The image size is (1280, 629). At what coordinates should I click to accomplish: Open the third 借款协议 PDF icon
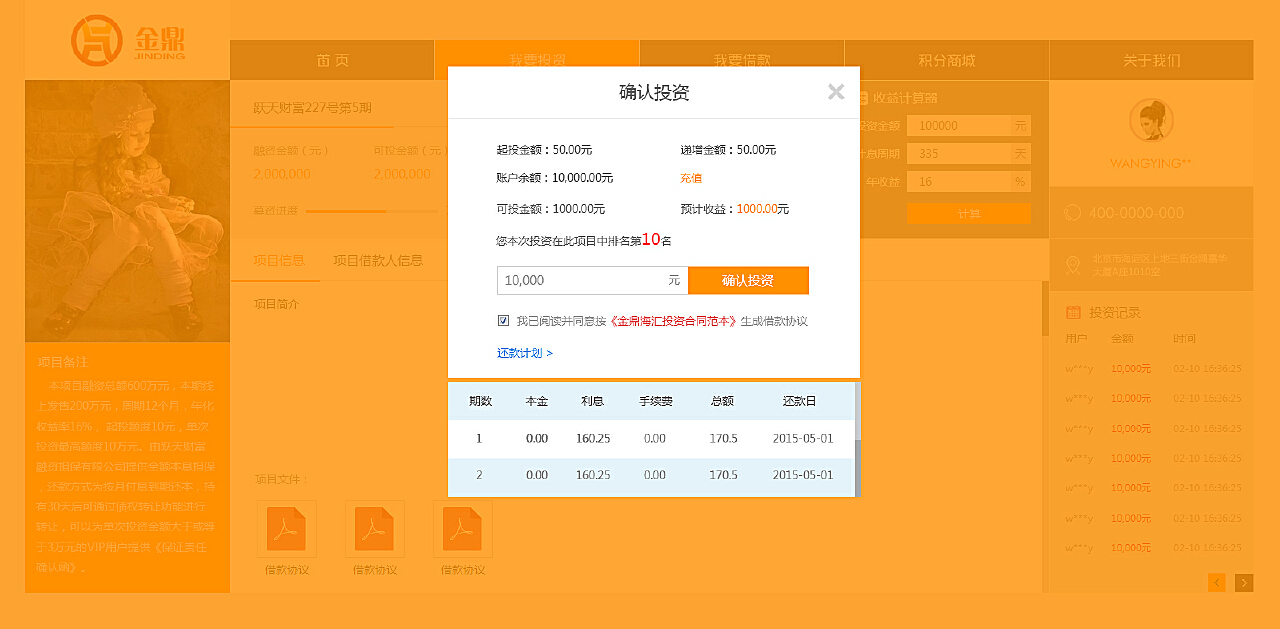463,529
